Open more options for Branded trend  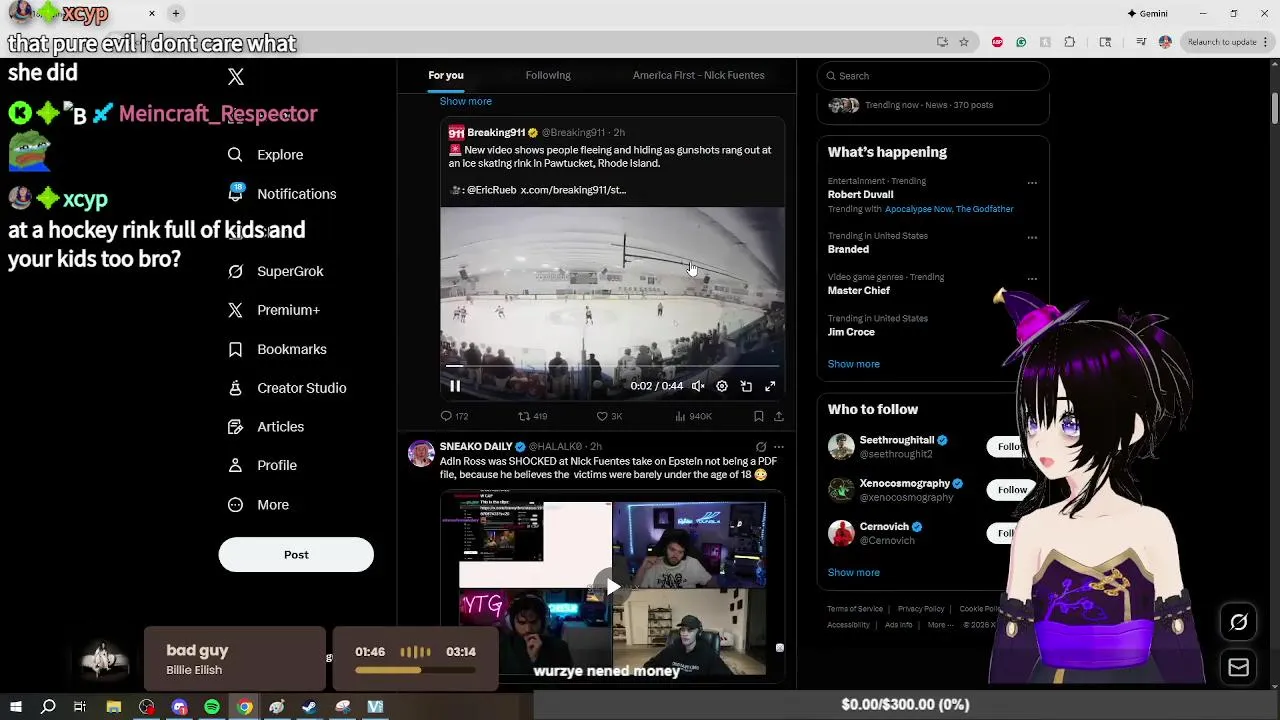coord(1032,238)
